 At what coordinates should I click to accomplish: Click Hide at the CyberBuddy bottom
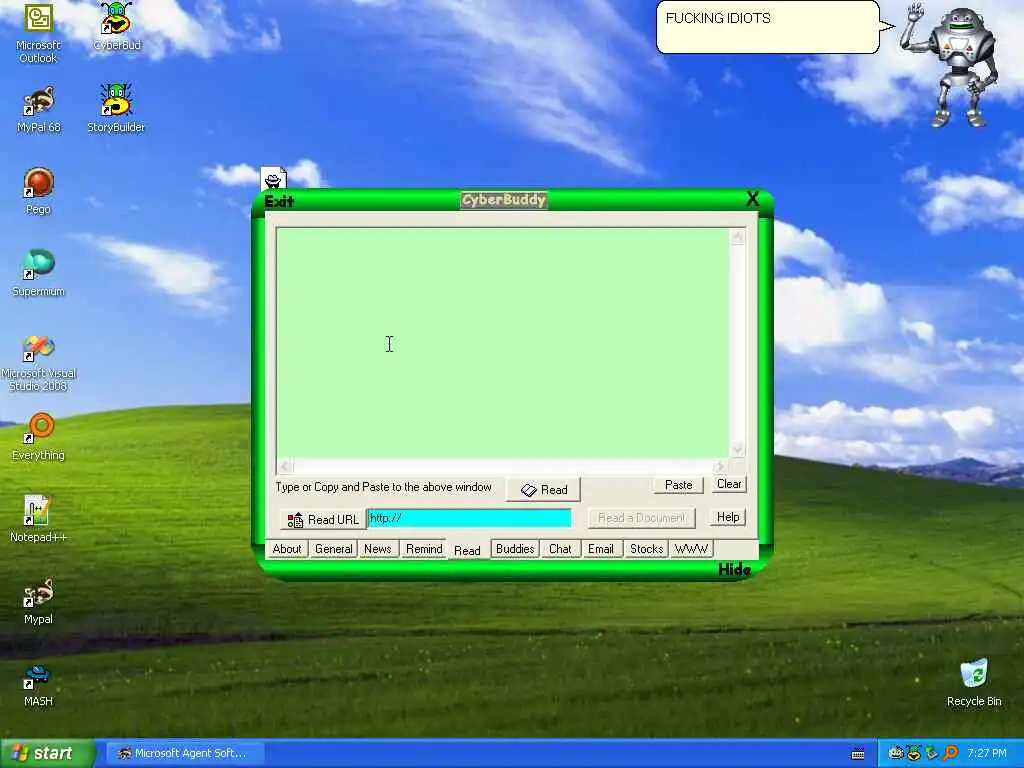click(x=734, y=569)
